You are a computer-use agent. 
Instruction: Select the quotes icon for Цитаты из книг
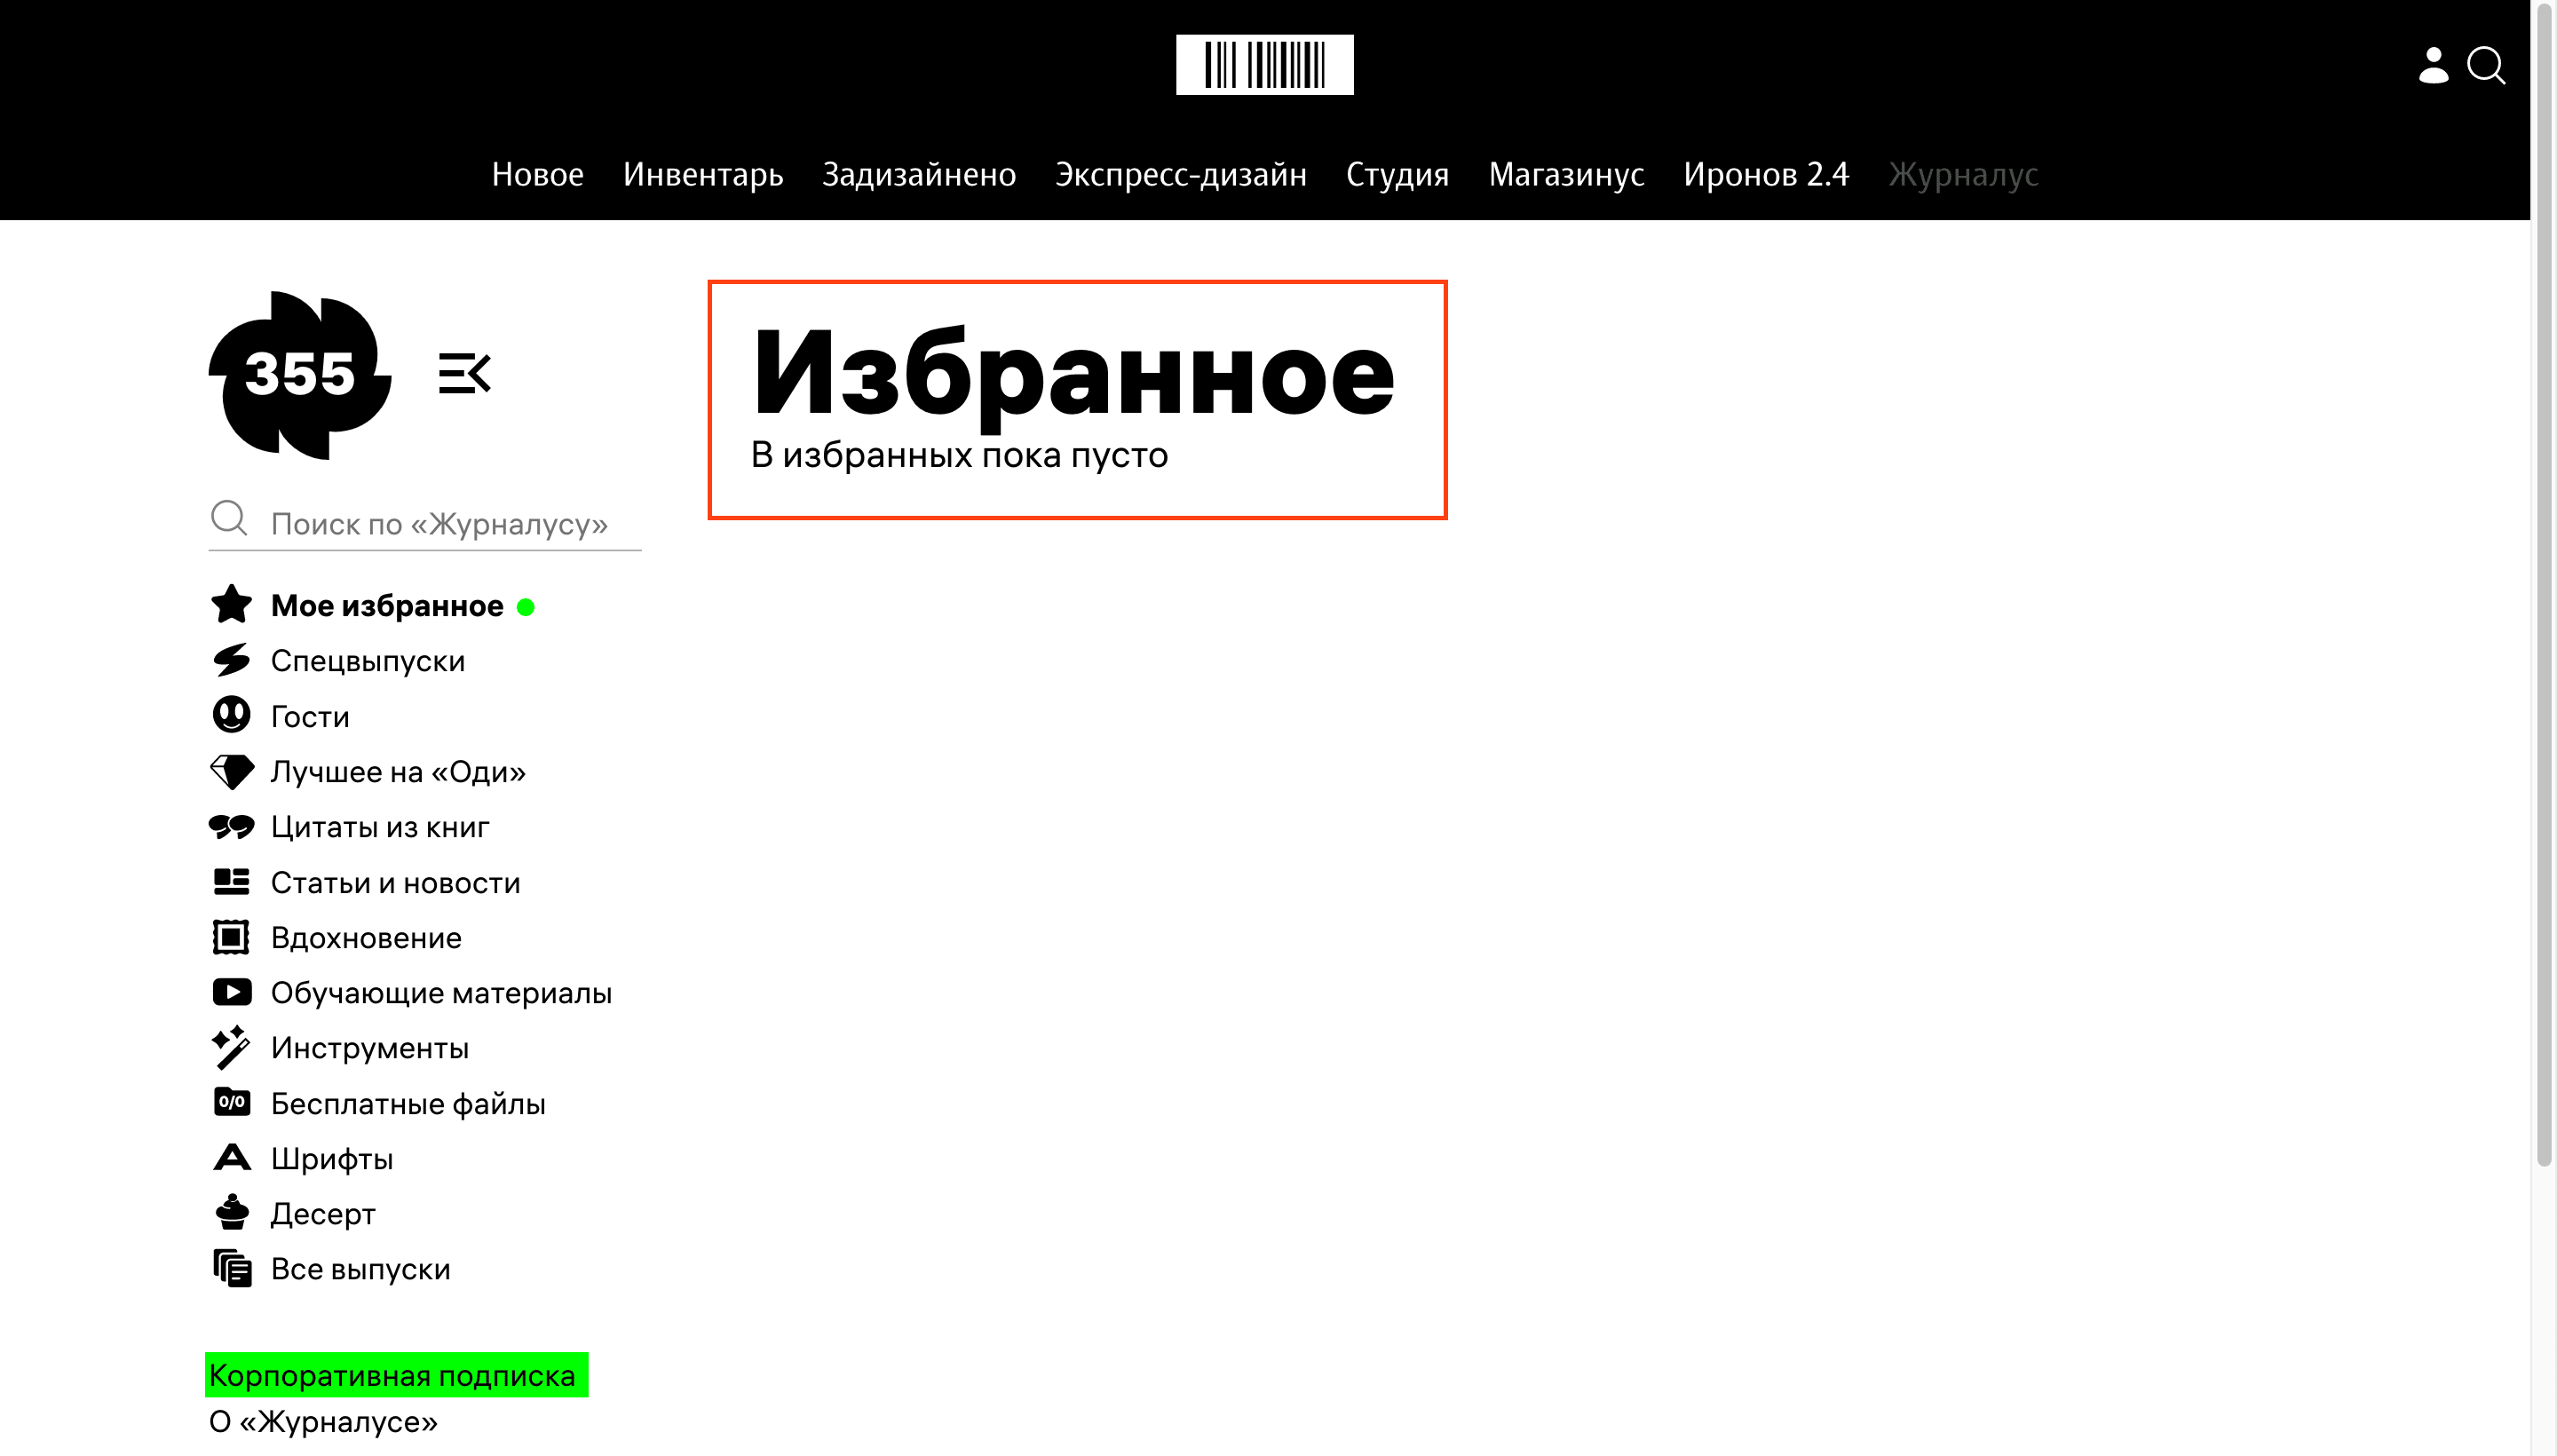231,826
